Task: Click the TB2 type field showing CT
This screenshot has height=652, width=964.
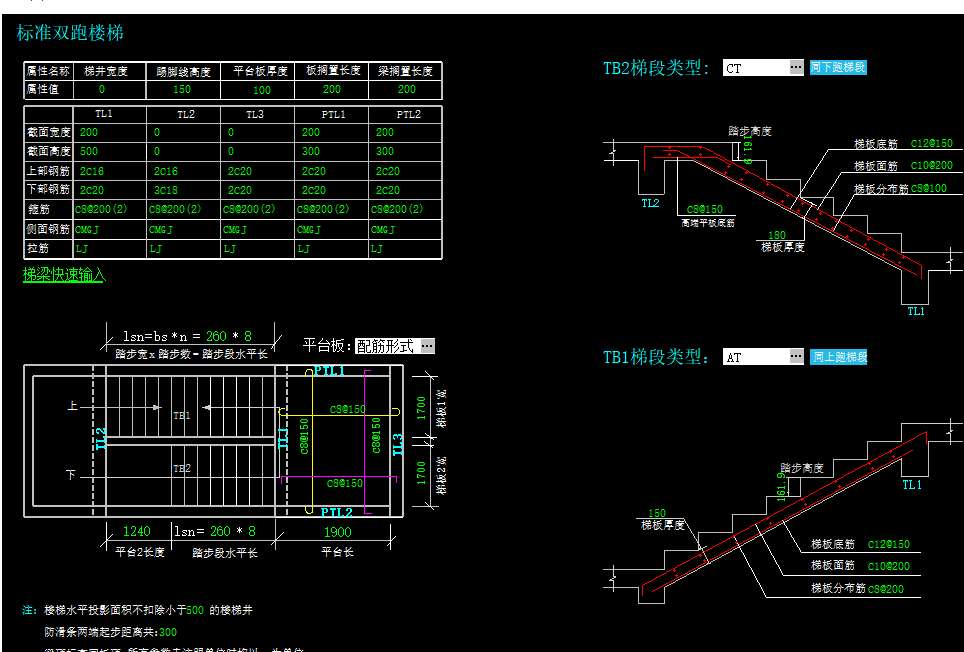Action: 756,68
